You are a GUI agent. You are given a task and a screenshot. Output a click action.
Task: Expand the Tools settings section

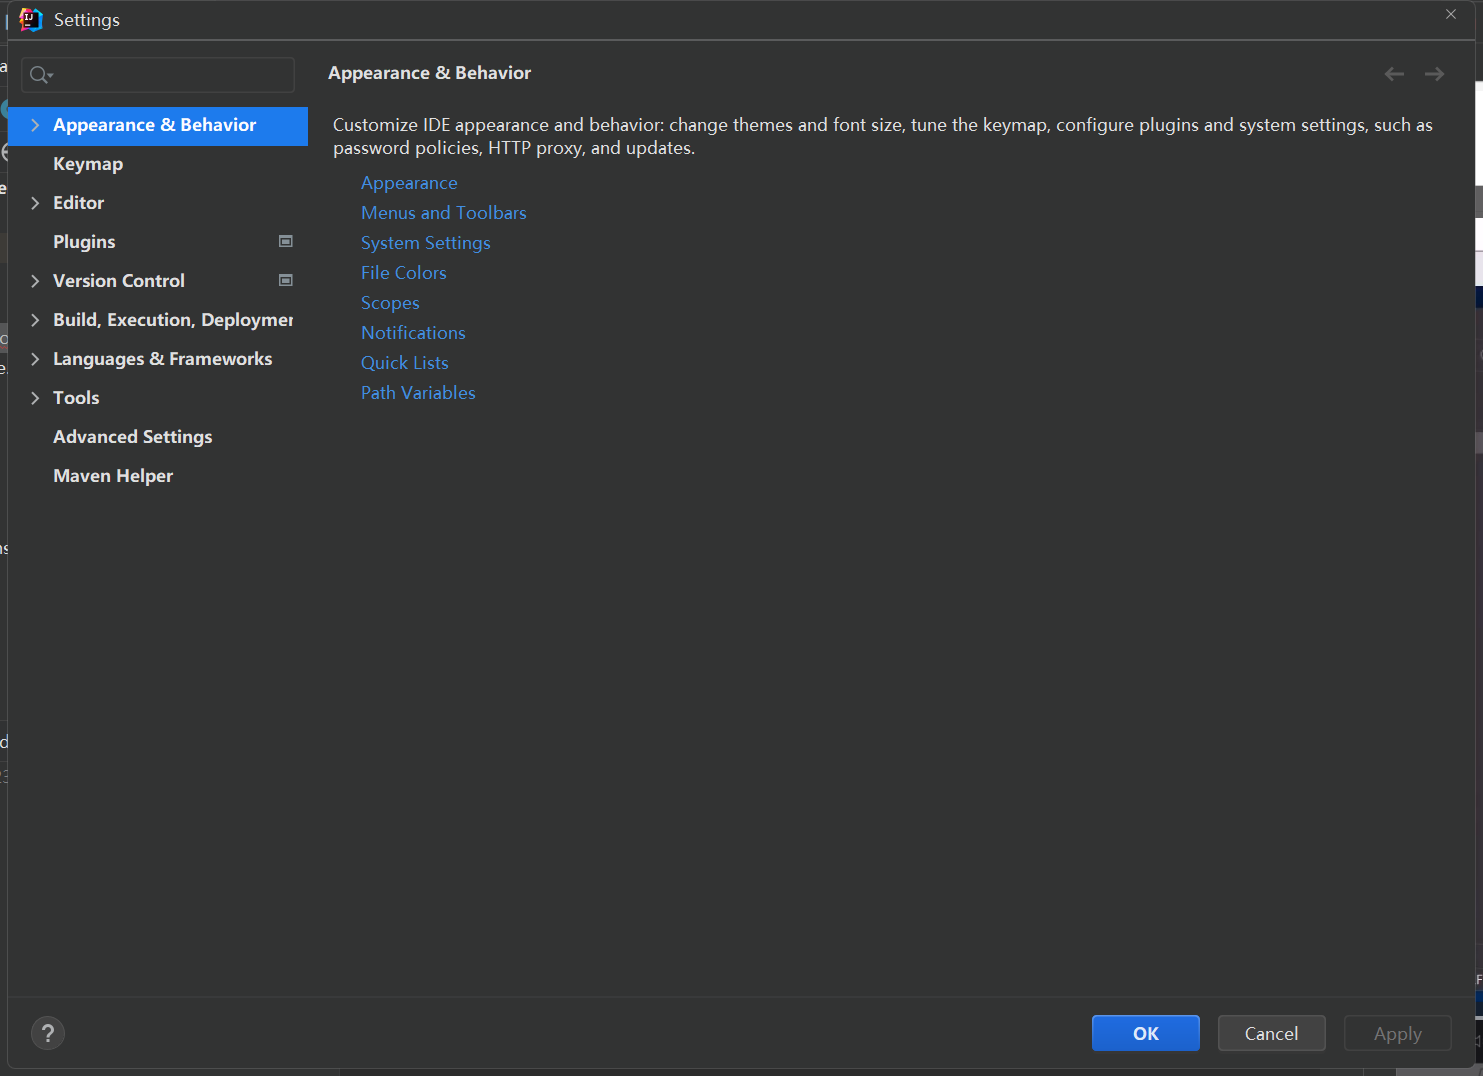pos(35,398)
